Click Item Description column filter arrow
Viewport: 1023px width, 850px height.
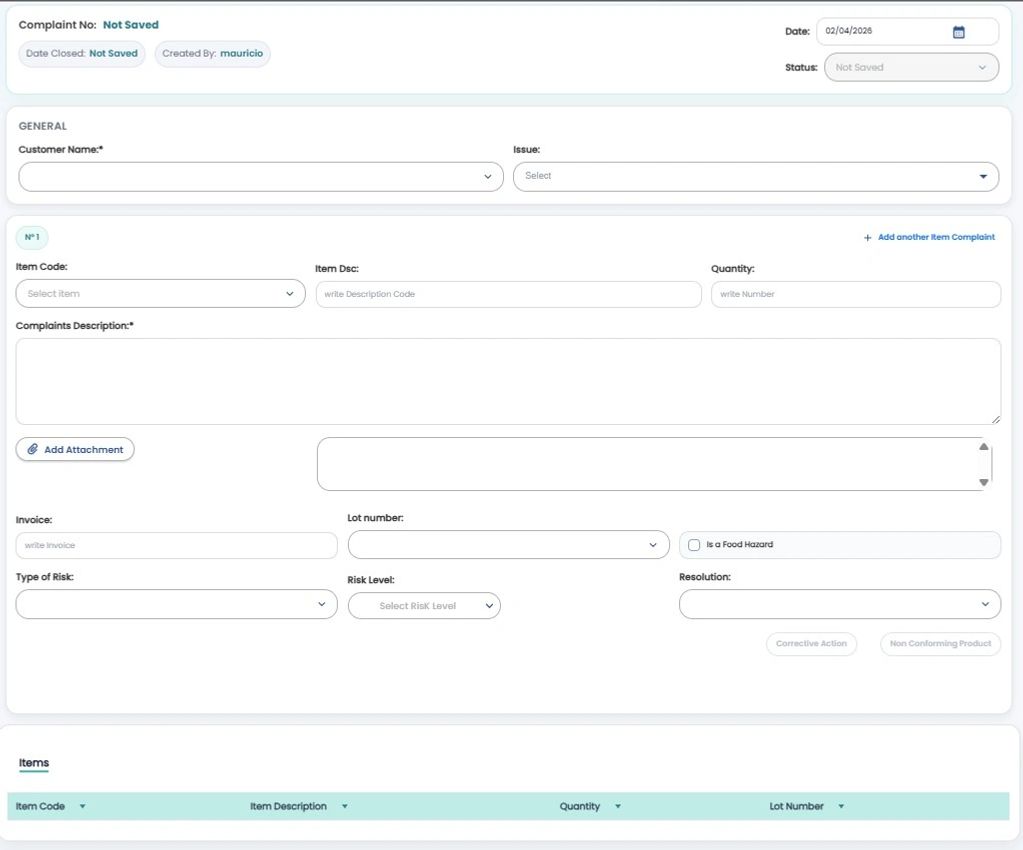[x=344, y=806]
